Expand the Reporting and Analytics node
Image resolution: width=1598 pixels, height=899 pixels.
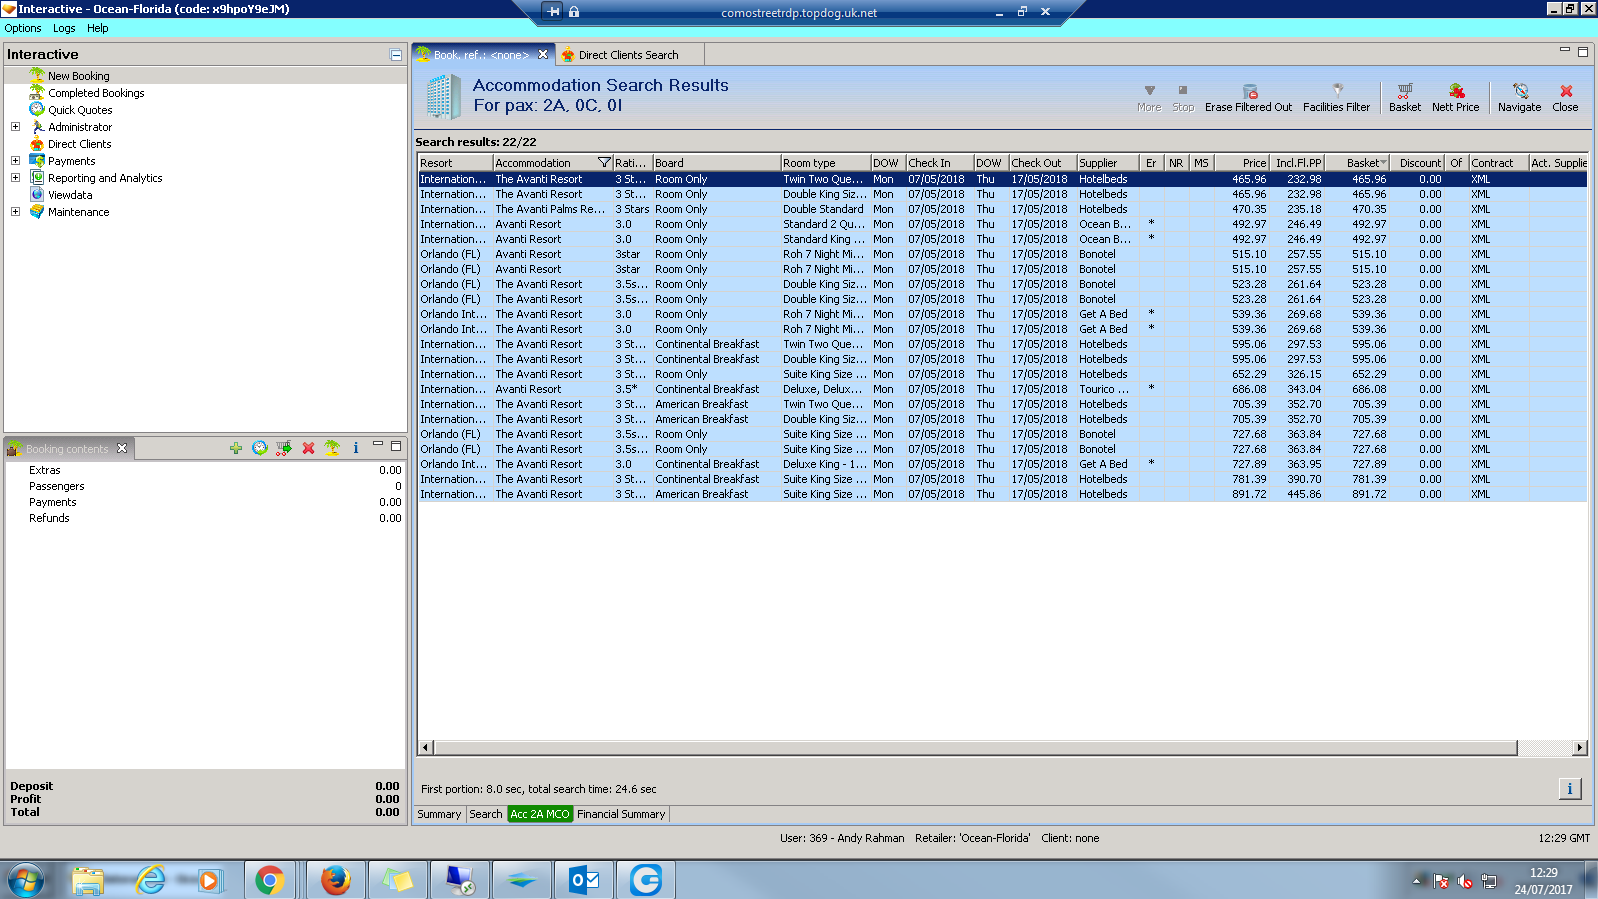click(15, 178)
